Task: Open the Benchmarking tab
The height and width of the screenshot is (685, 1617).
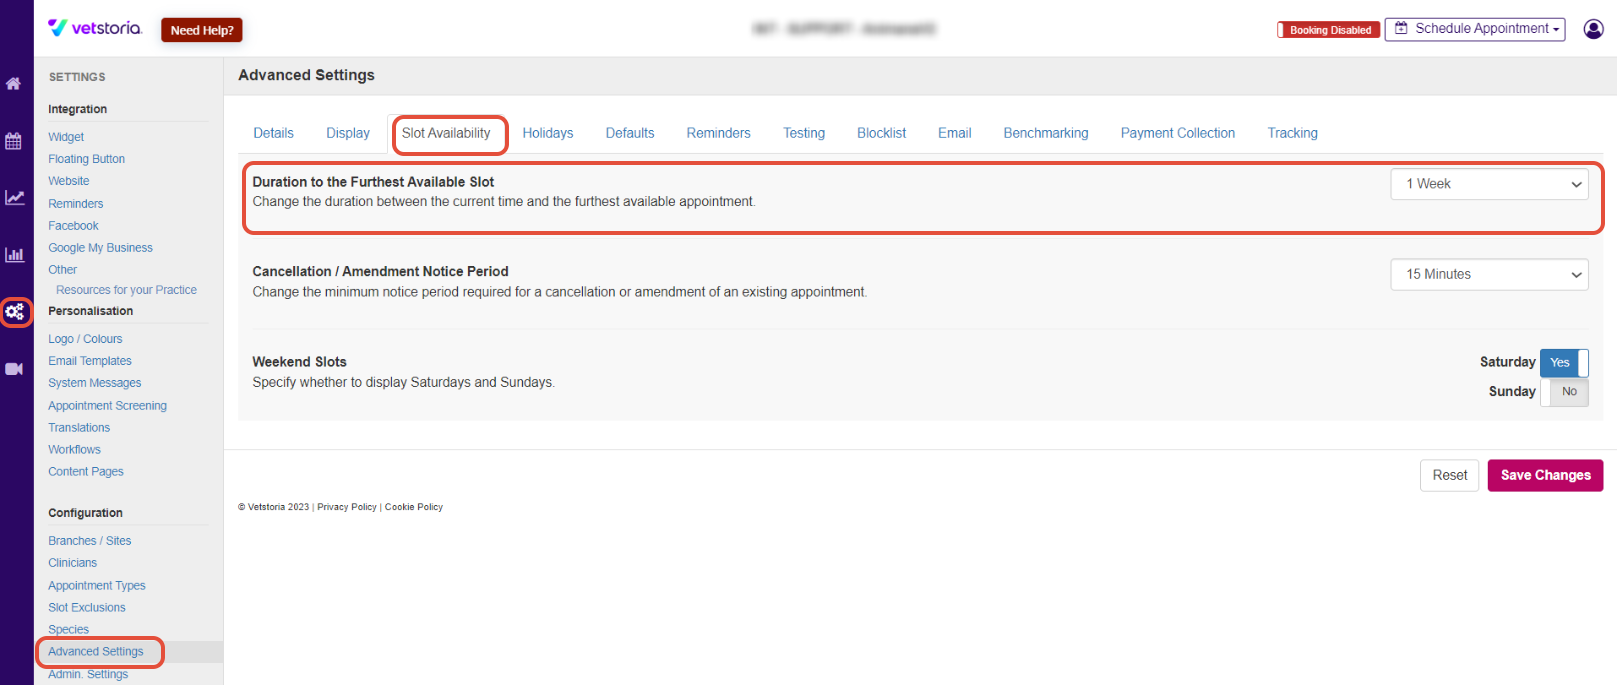Action: [x=1046, y=133]
